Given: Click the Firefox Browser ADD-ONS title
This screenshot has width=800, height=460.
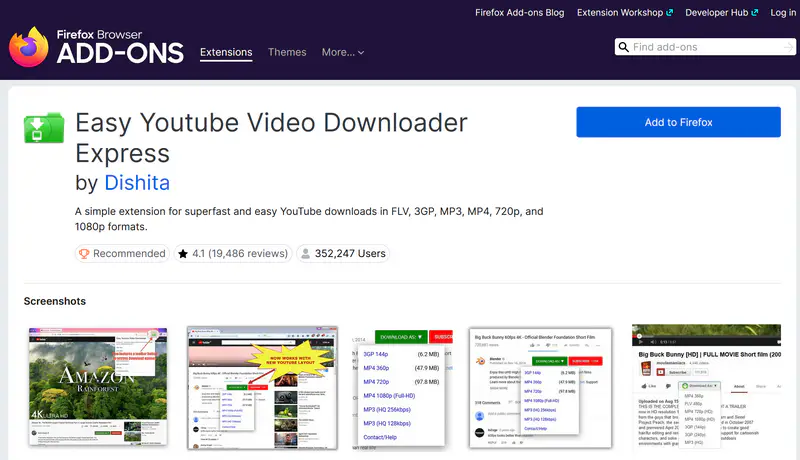Looking at the screenshot, I should pos(120,47).
